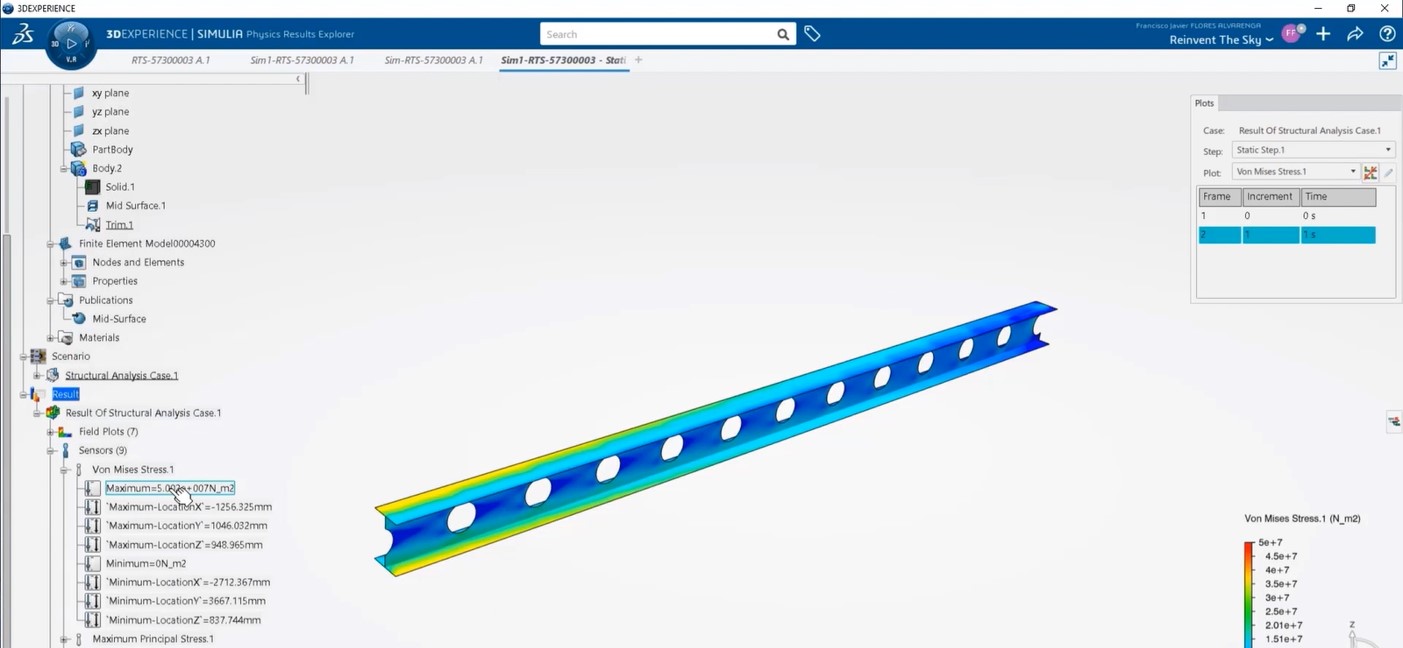Click the red 5e+7 band in the legend
Viewport: 1403px width, 648px height.
pos(1248,545)
